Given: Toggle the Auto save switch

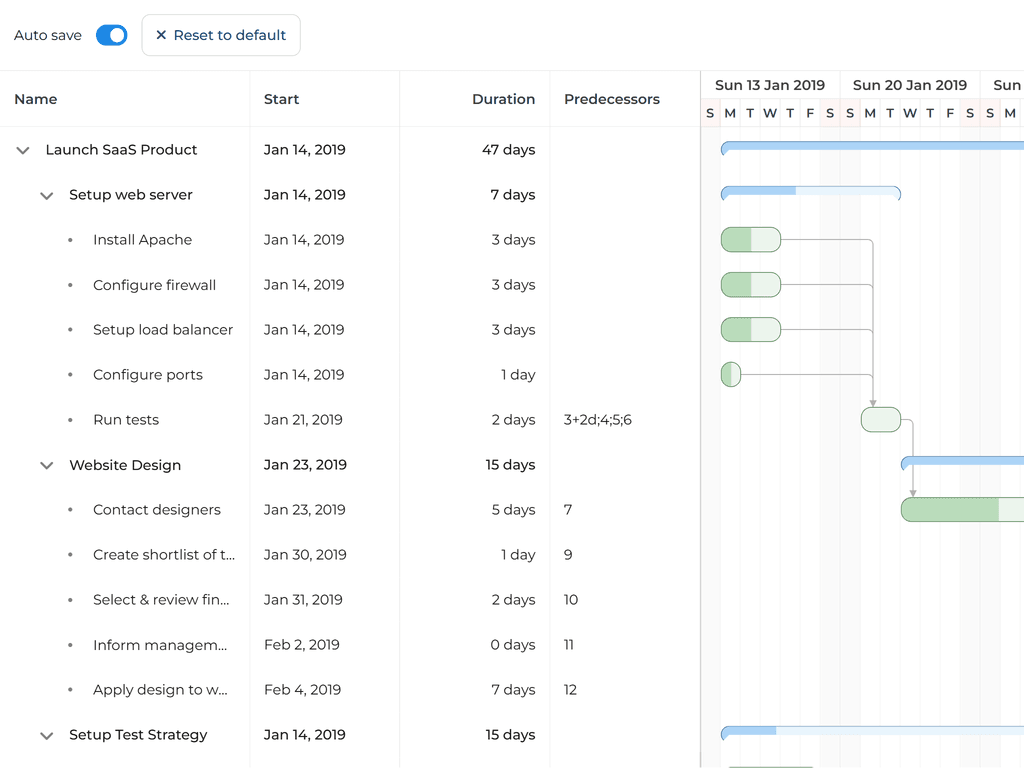Looking at the screenshot, I should coord(111,35).
